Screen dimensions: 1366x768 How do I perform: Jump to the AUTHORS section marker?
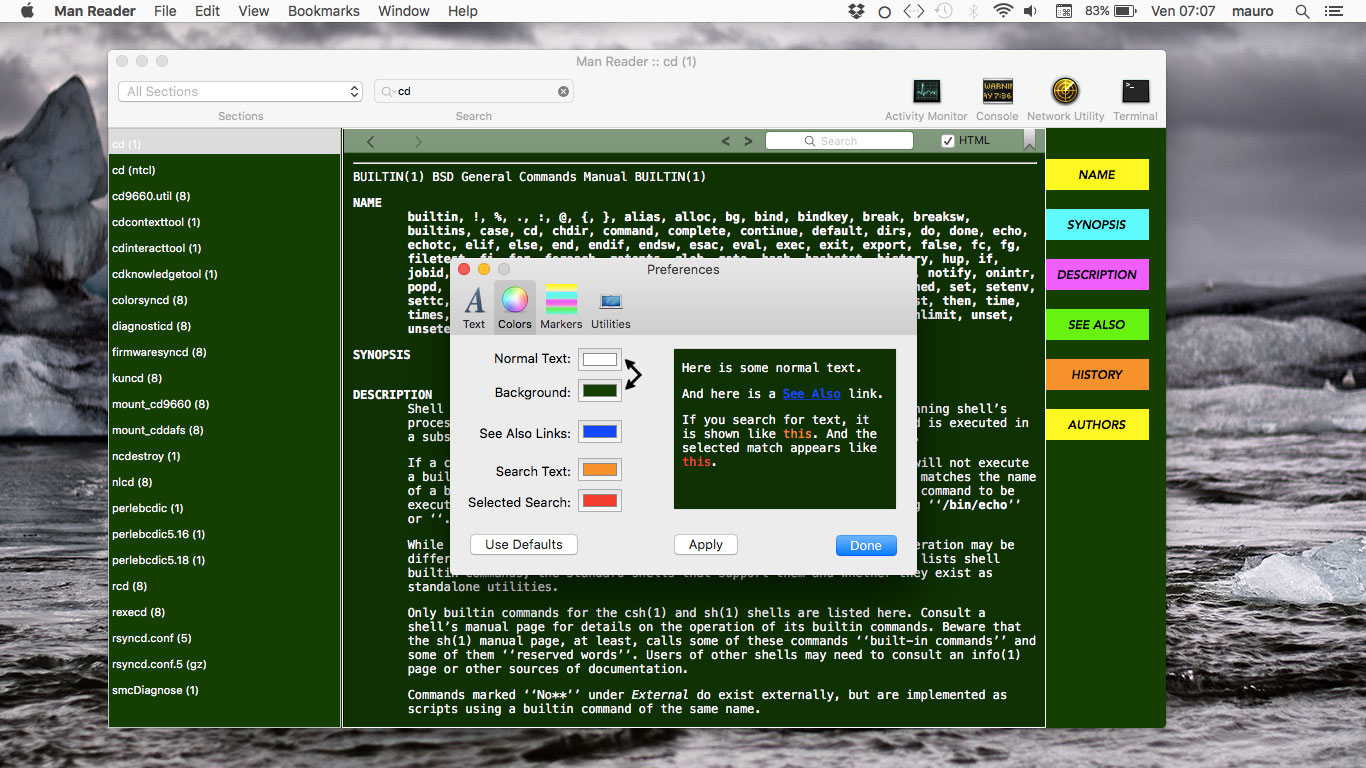[x=1097, y=425]
